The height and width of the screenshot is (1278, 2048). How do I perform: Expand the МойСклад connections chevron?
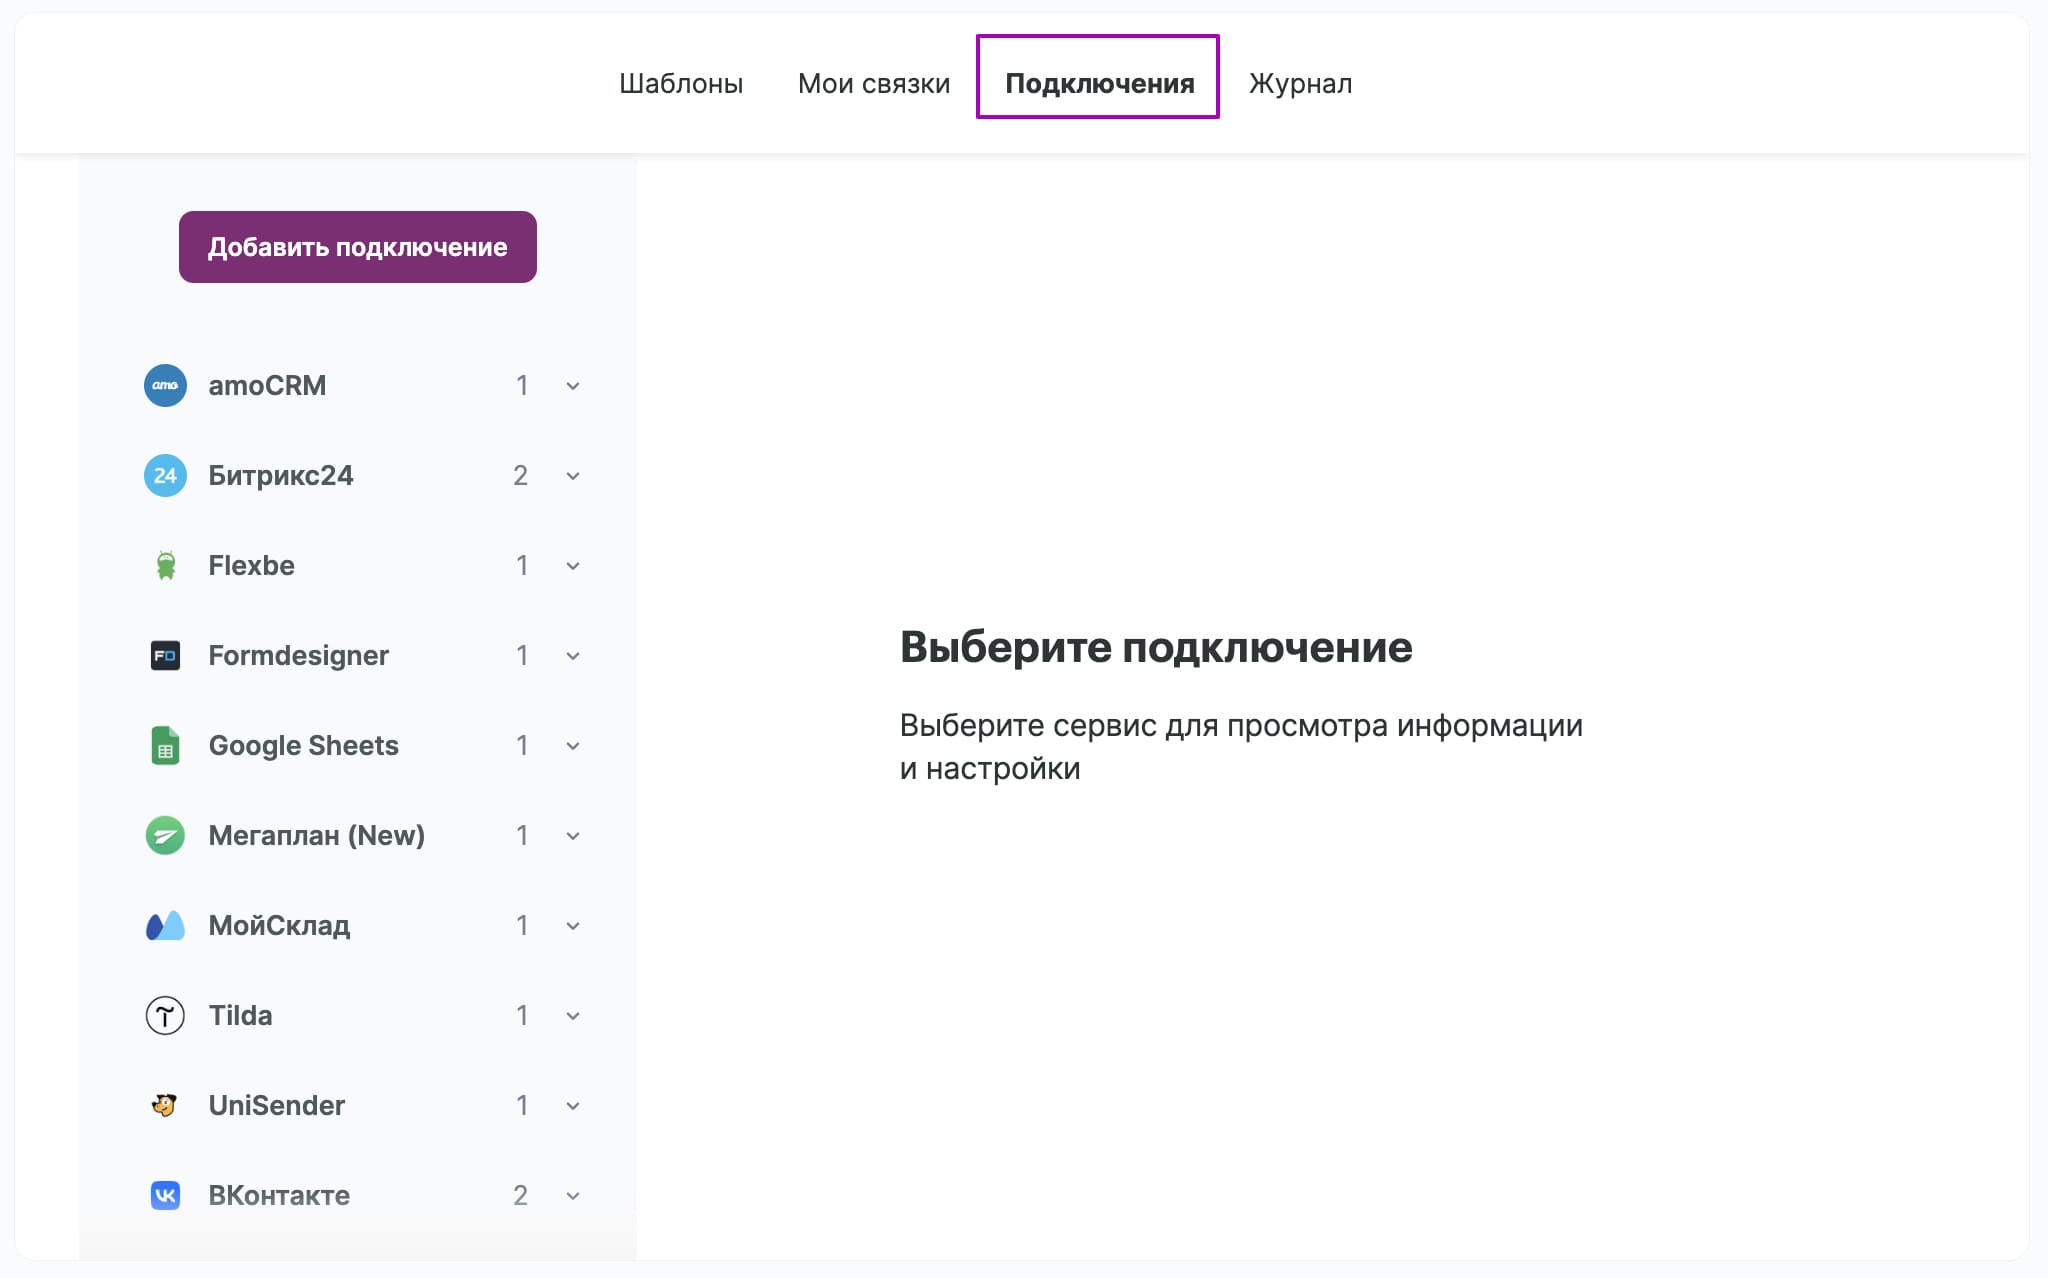coord(573,926)
